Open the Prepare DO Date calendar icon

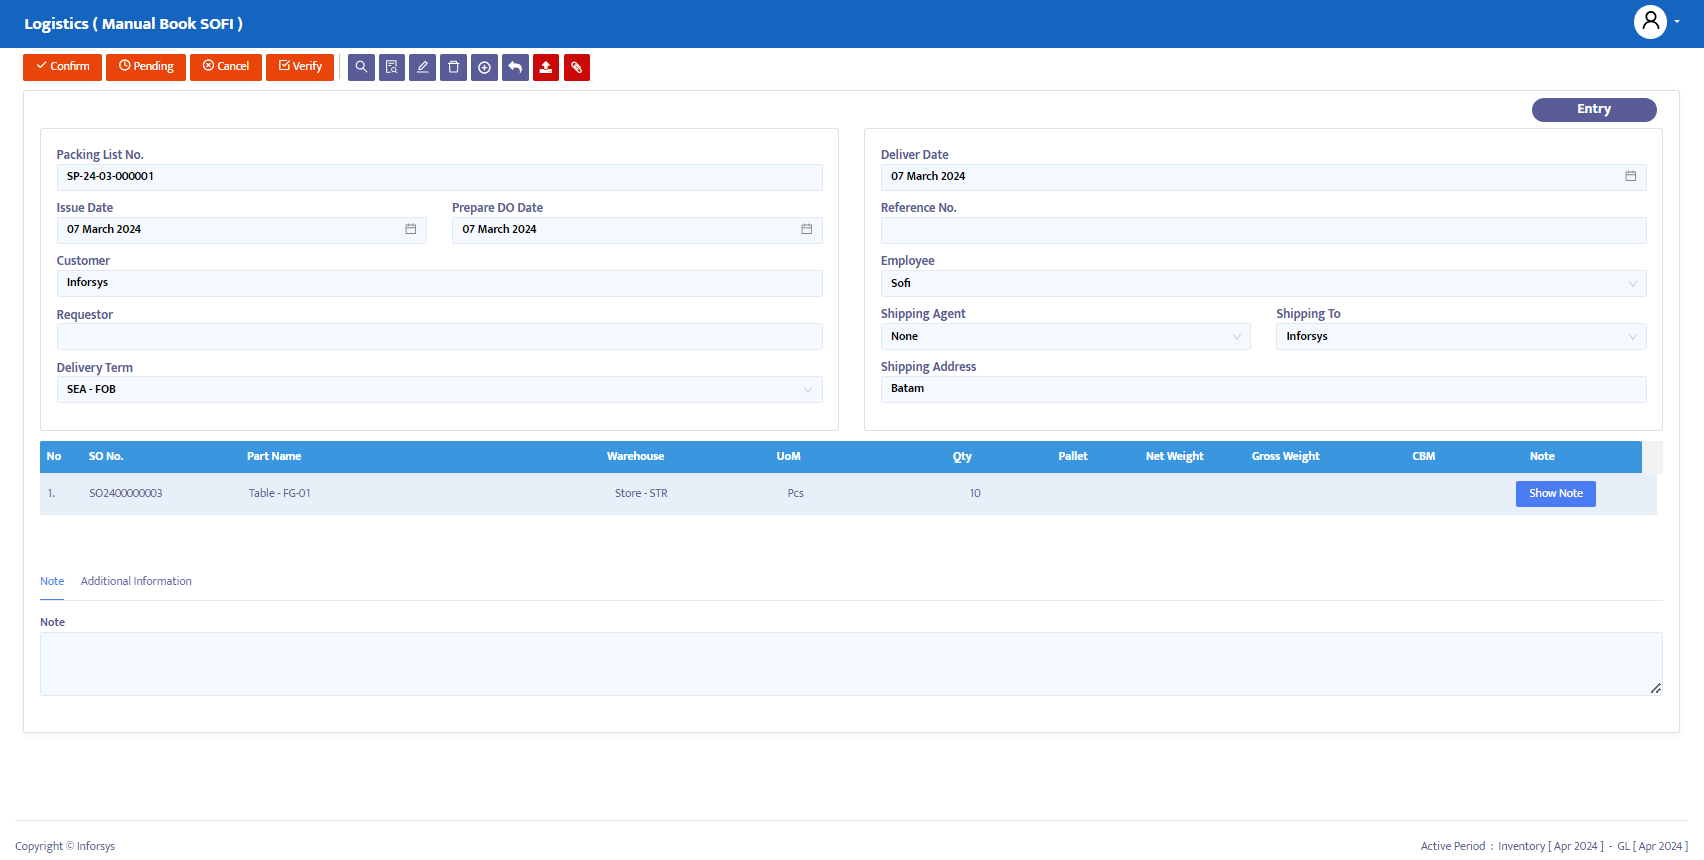coord(806,229)
